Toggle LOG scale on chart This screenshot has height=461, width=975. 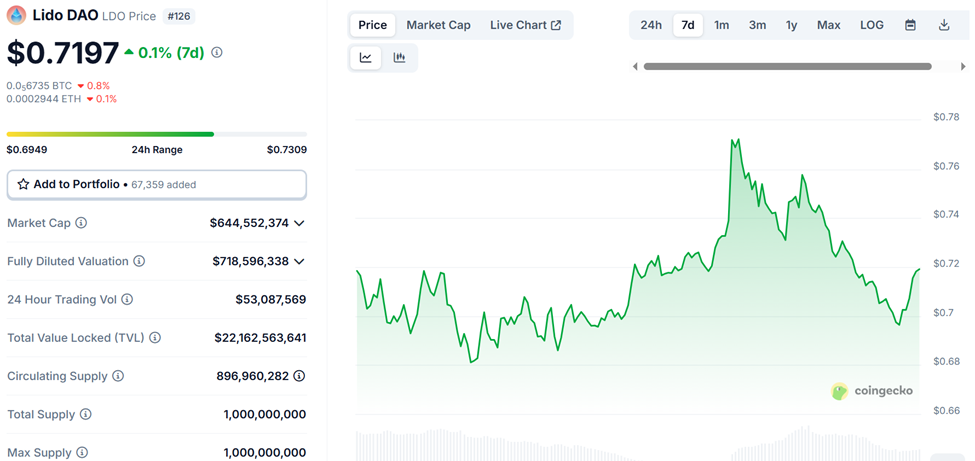[872, 25]
